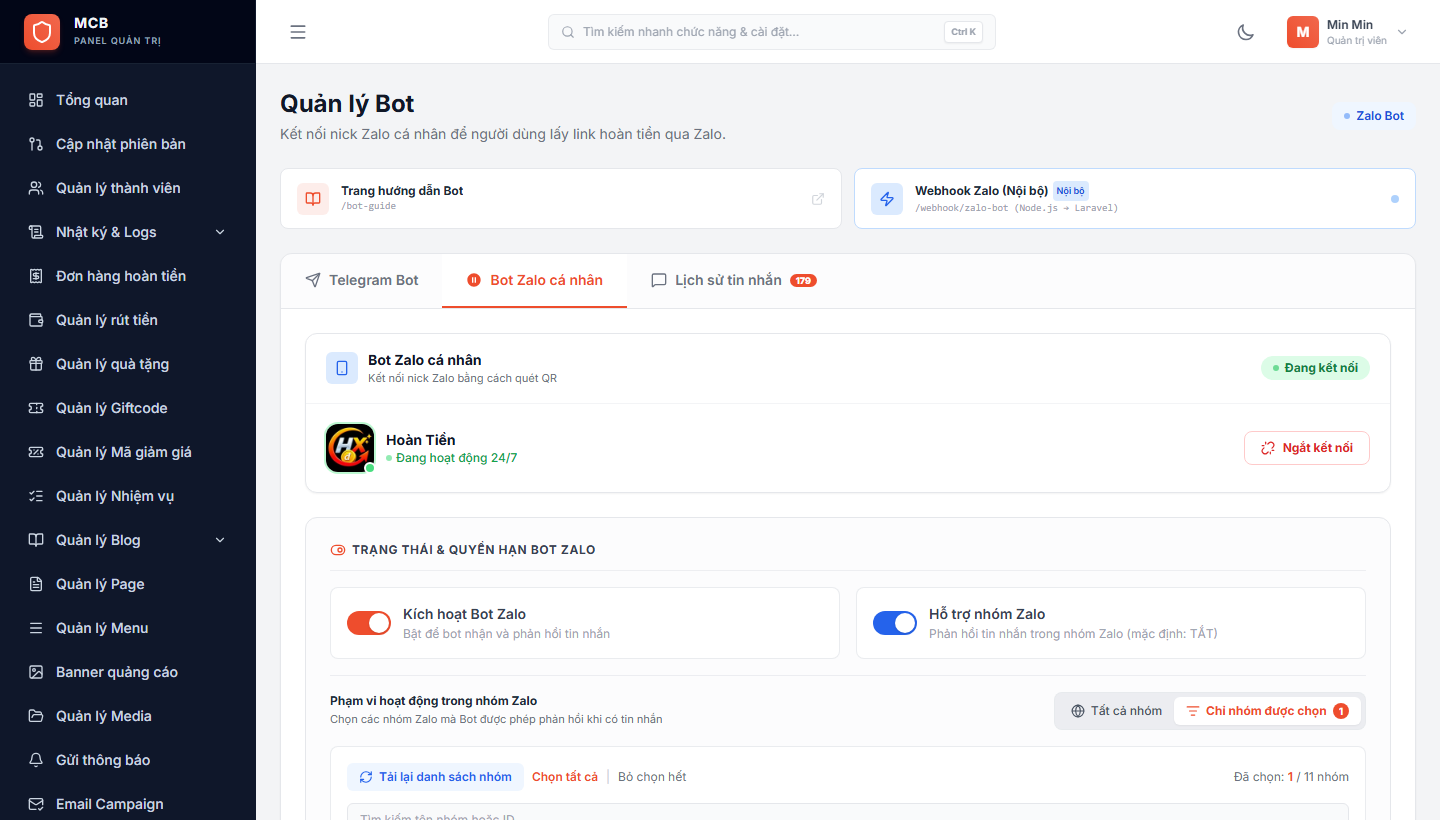
Task: Click the Quản lý Bot page heading
Action: (347, 104)
